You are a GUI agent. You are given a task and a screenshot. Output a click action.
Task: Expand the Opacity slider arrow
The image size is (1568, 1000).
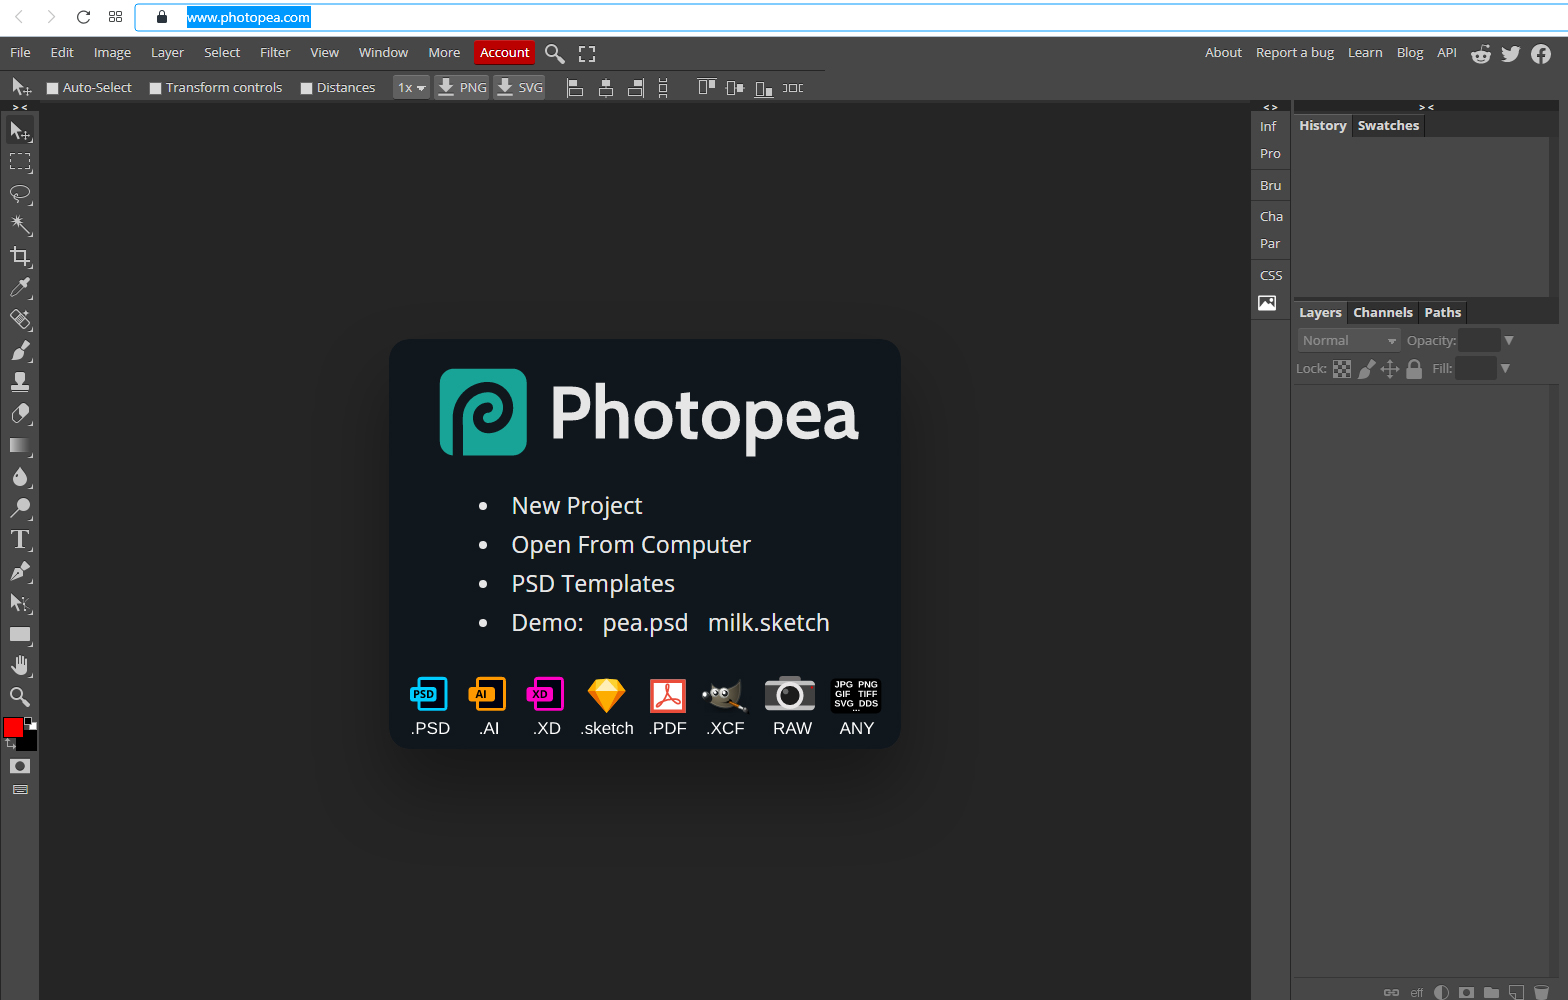(1509, 341)
